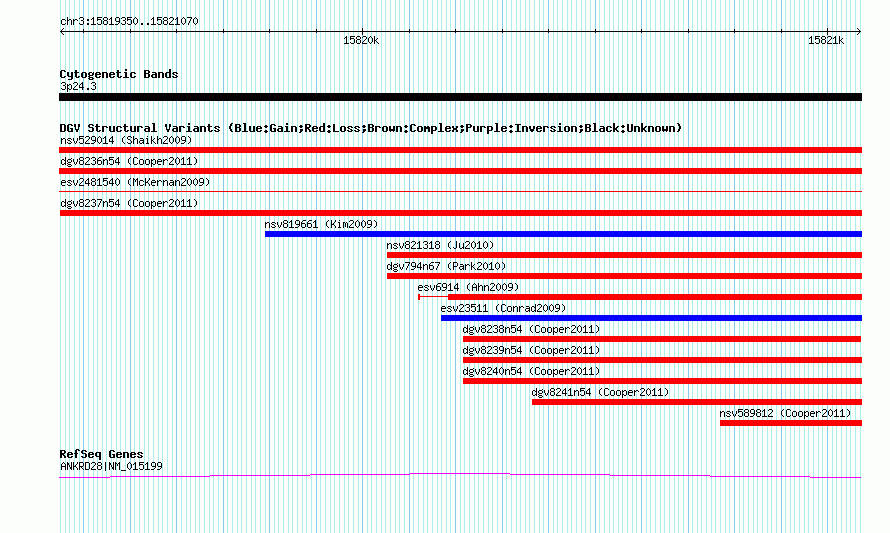Click the dgv8238n54 (Cooper2011) red bar
The image size is (890, 533).
(x=662, y=339)
